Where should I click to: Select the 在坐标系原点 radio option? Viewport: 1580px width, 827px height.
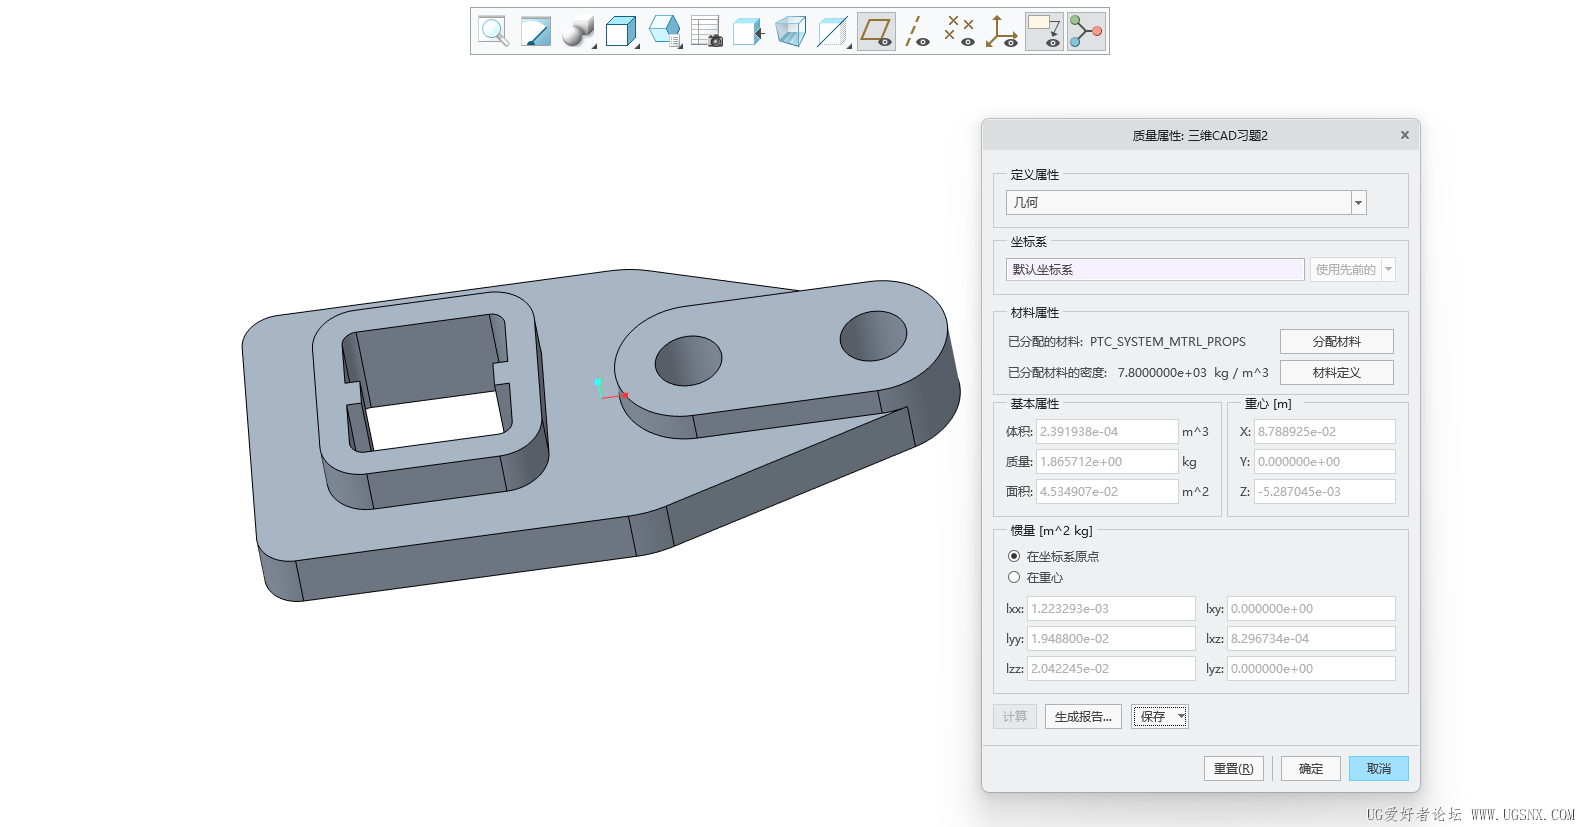click(1014, 556)
